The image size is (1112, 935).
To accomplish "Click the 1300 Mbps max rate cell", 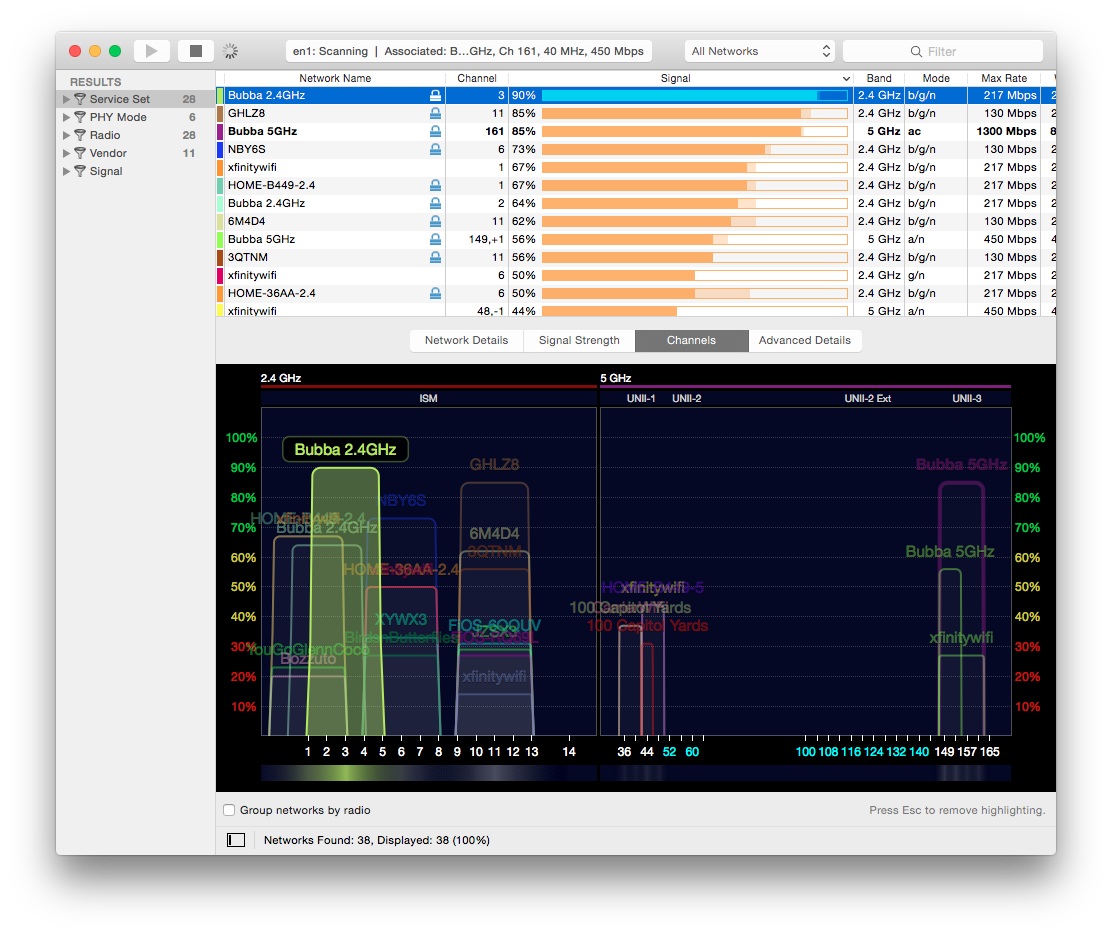I will pyautogui.click(x=1006, y=131).
